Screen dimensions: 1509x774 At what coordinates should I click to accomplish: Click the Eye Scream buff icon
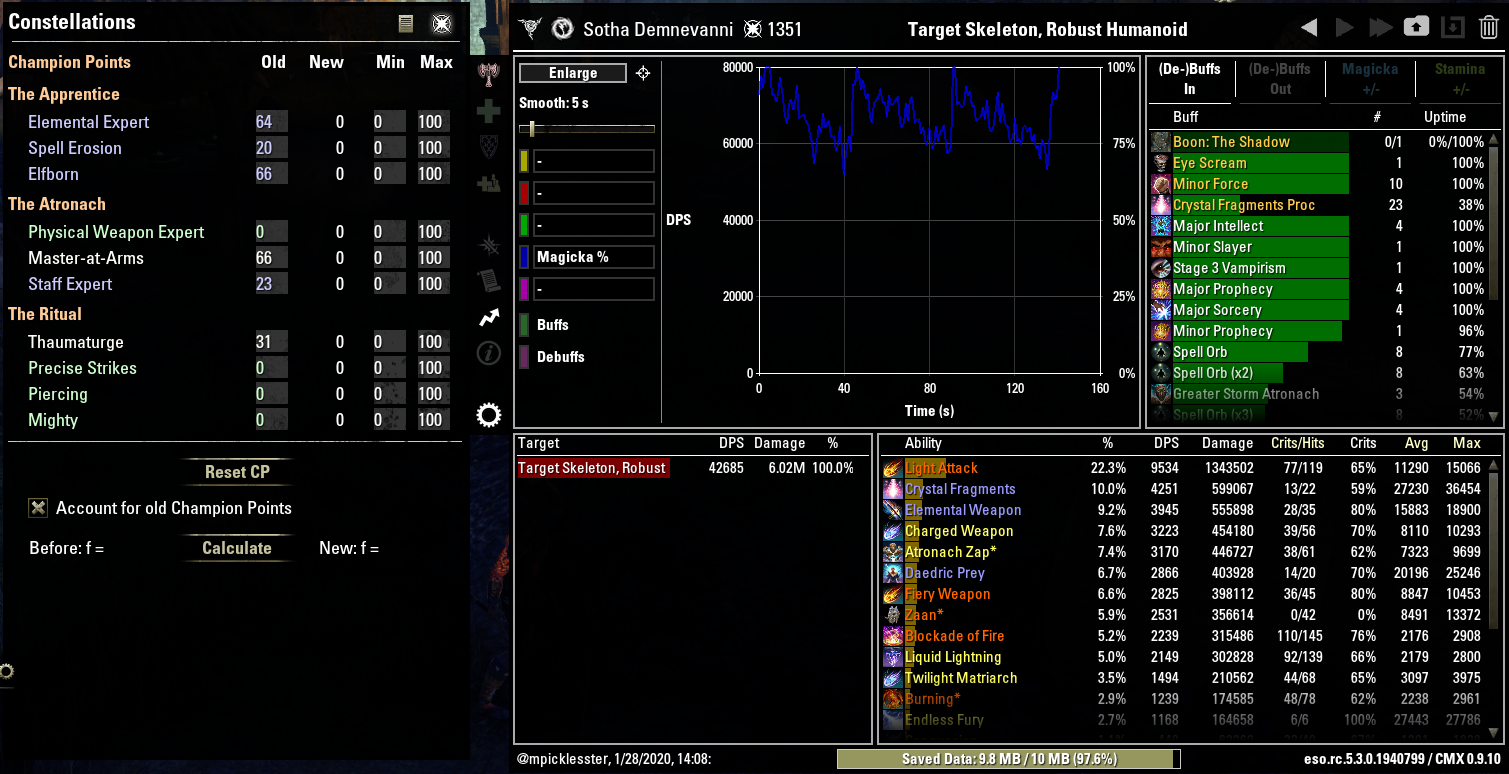[x=1161, y=163]
